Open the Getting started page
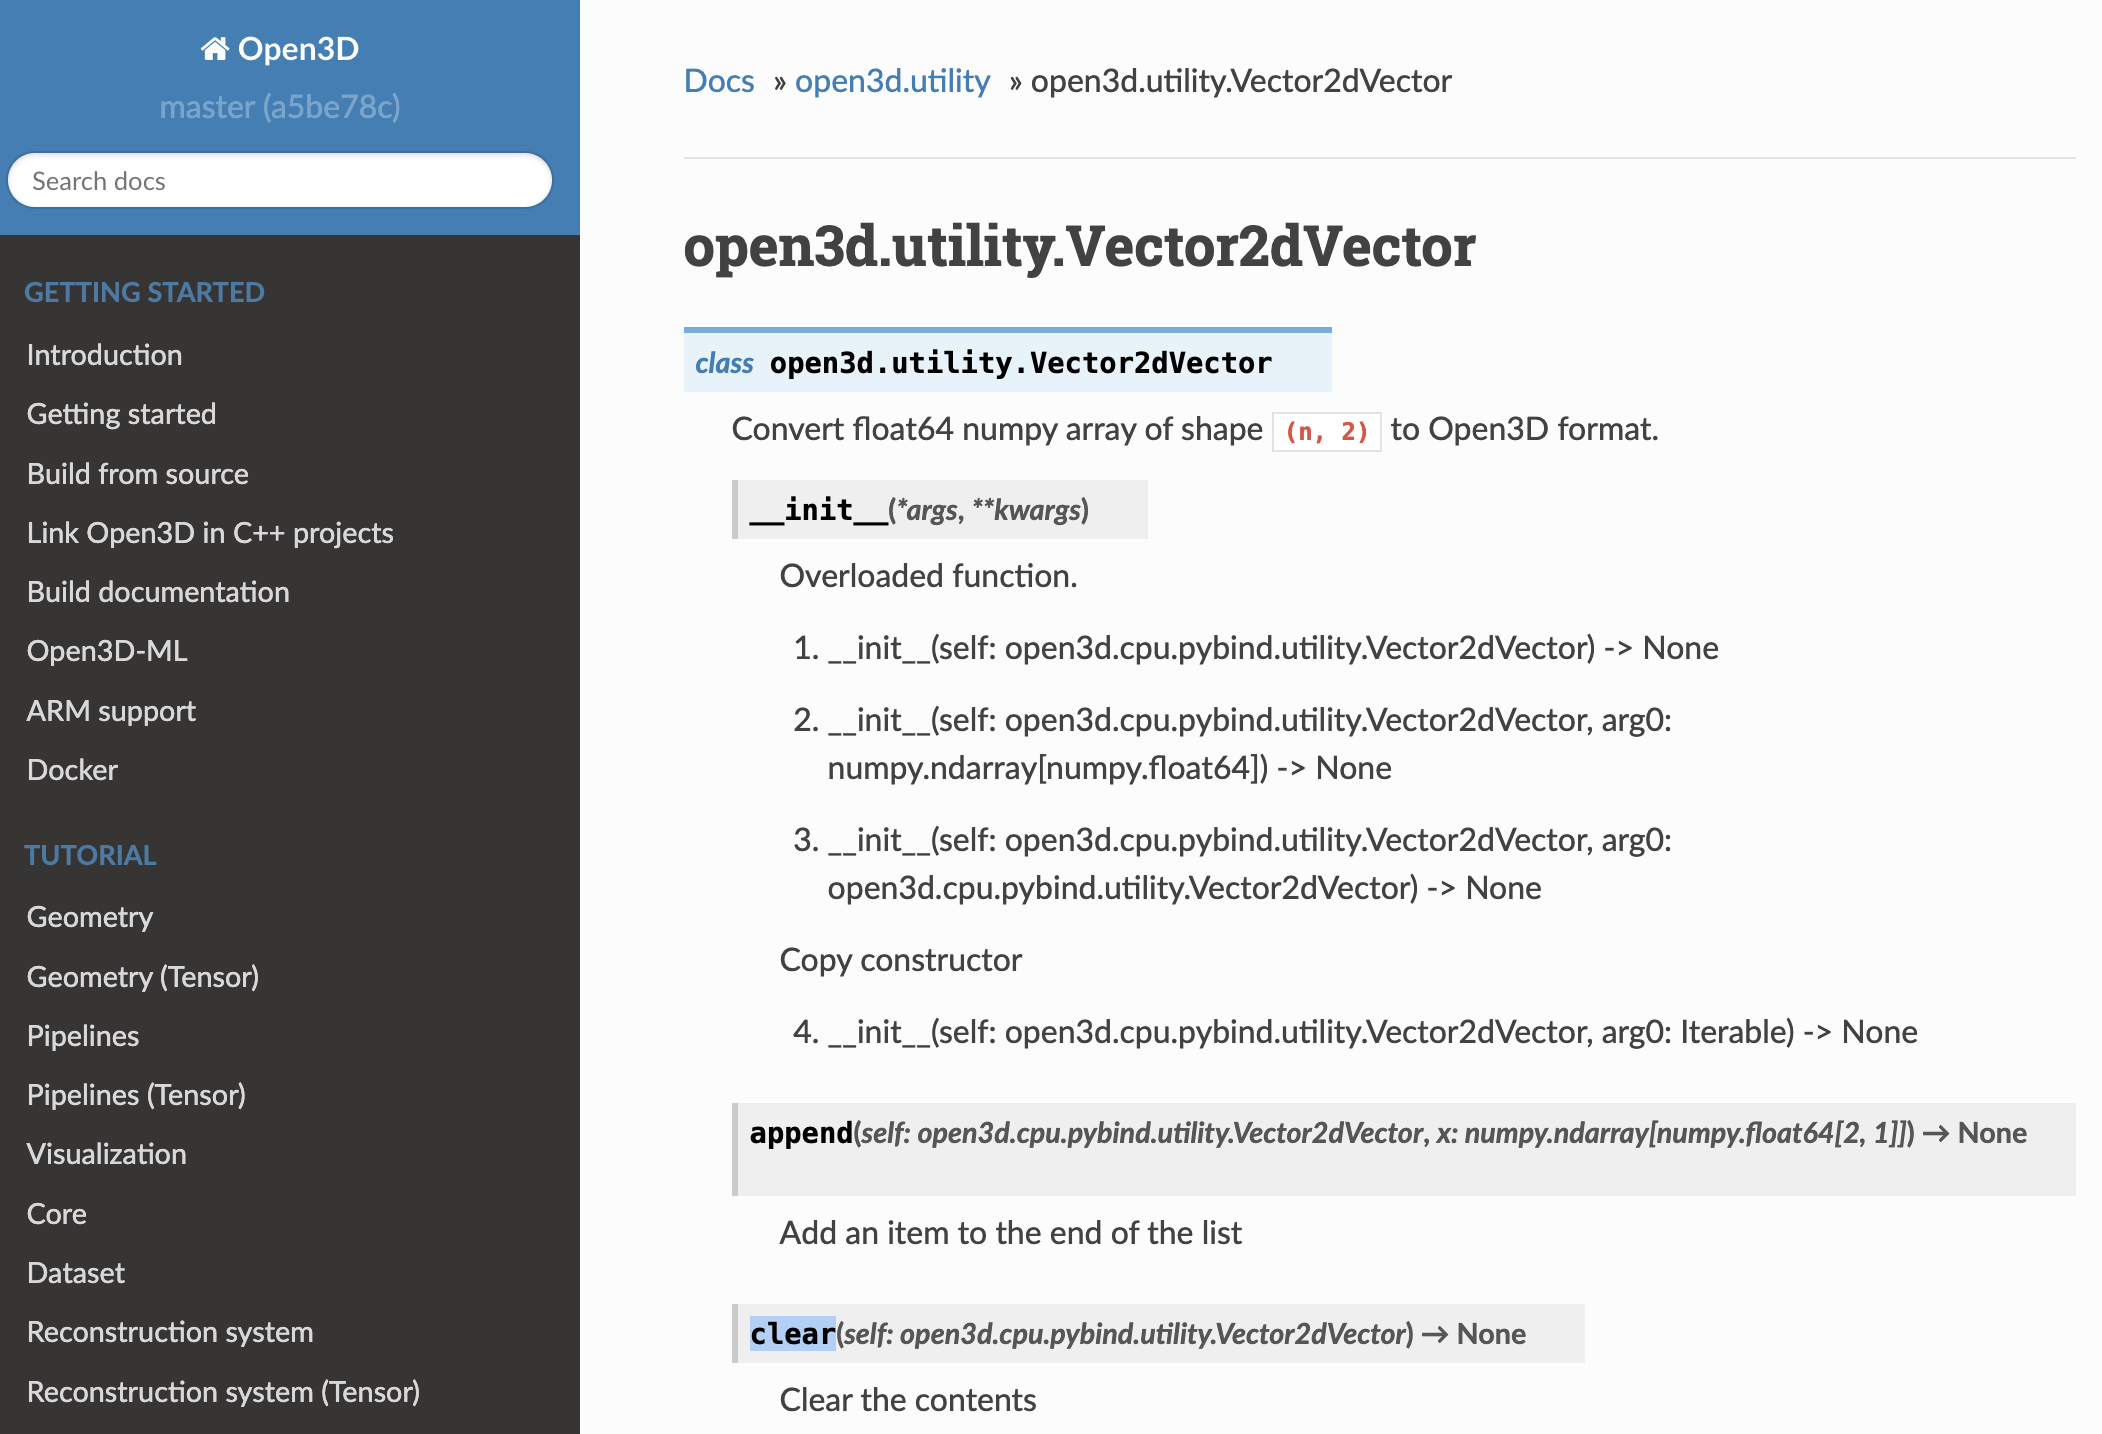Image resolution: width=2102 pixels, height=1434 pixels. (121, 414)
